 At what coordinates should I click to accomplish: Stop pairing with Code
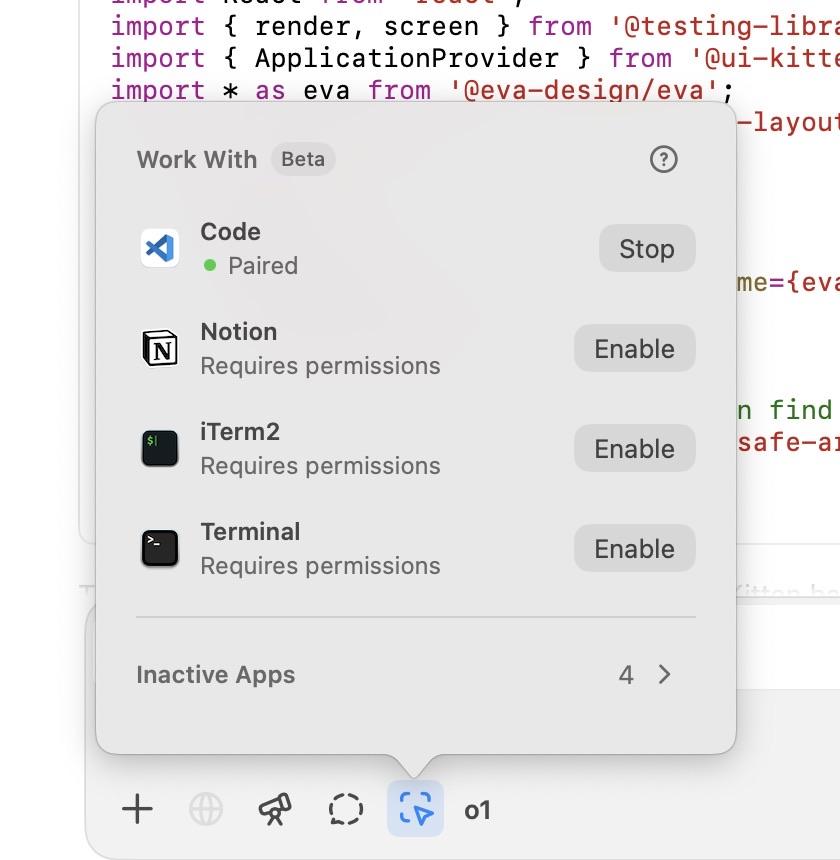pos(647,248)
